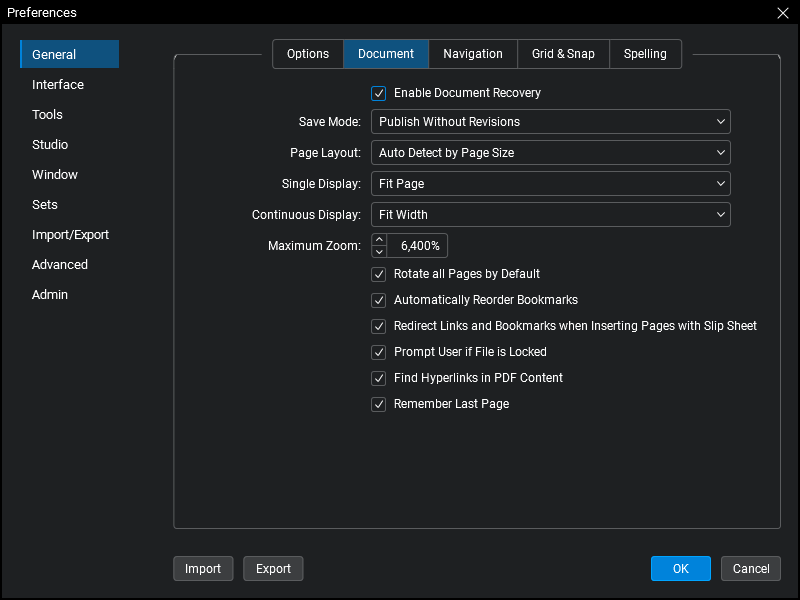Close the Preferences dialog with X

pyautogui.click(x=783, y=13)
